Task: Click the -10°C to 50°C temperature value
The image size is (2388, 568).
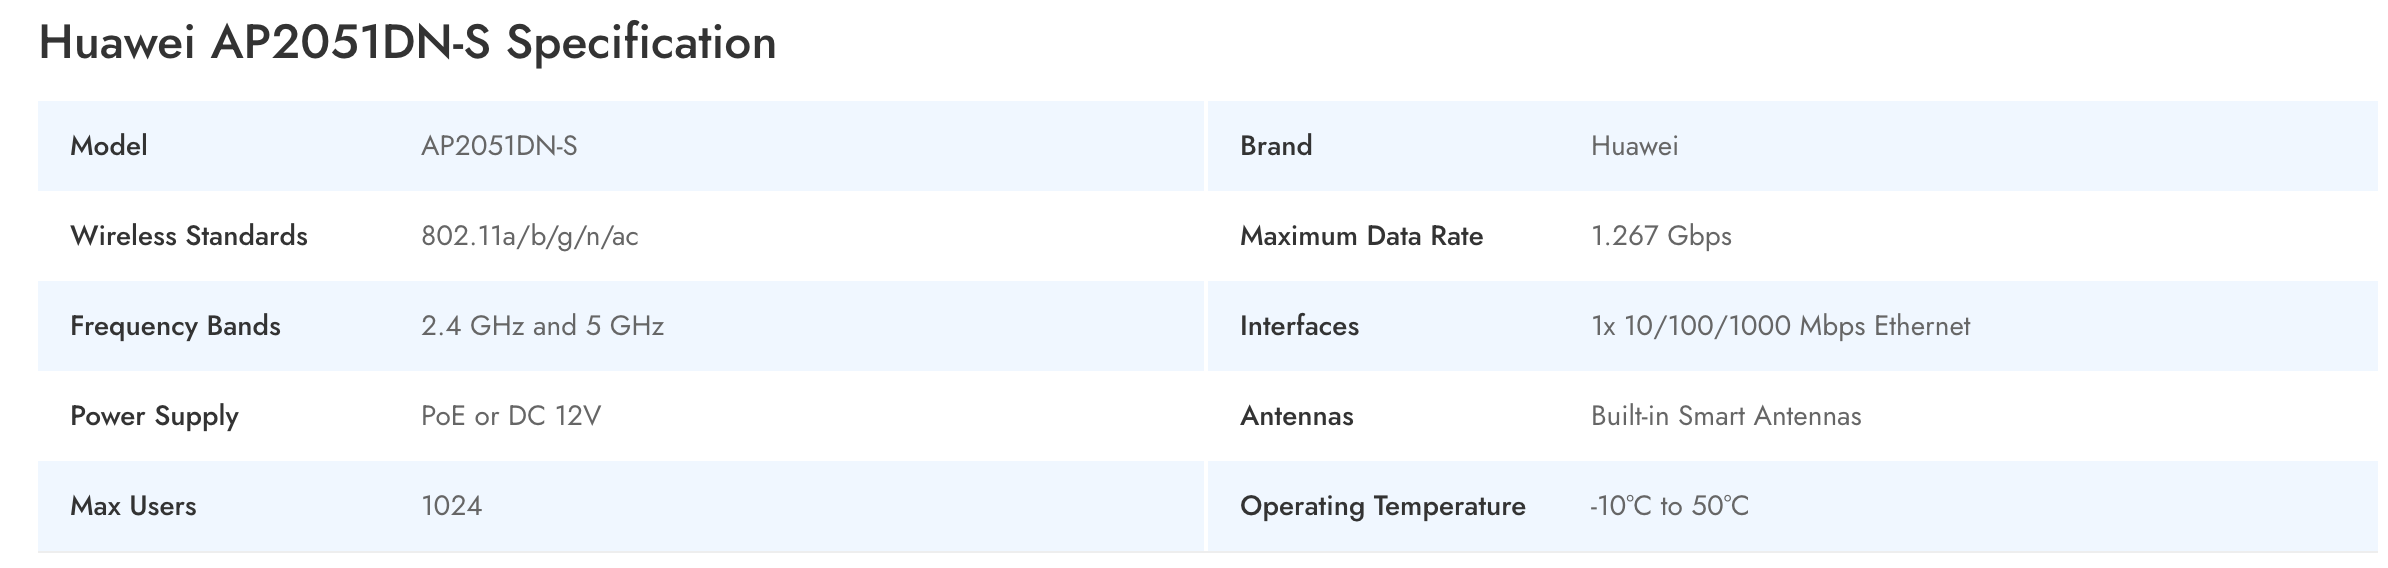Action: coord(1670,506)
